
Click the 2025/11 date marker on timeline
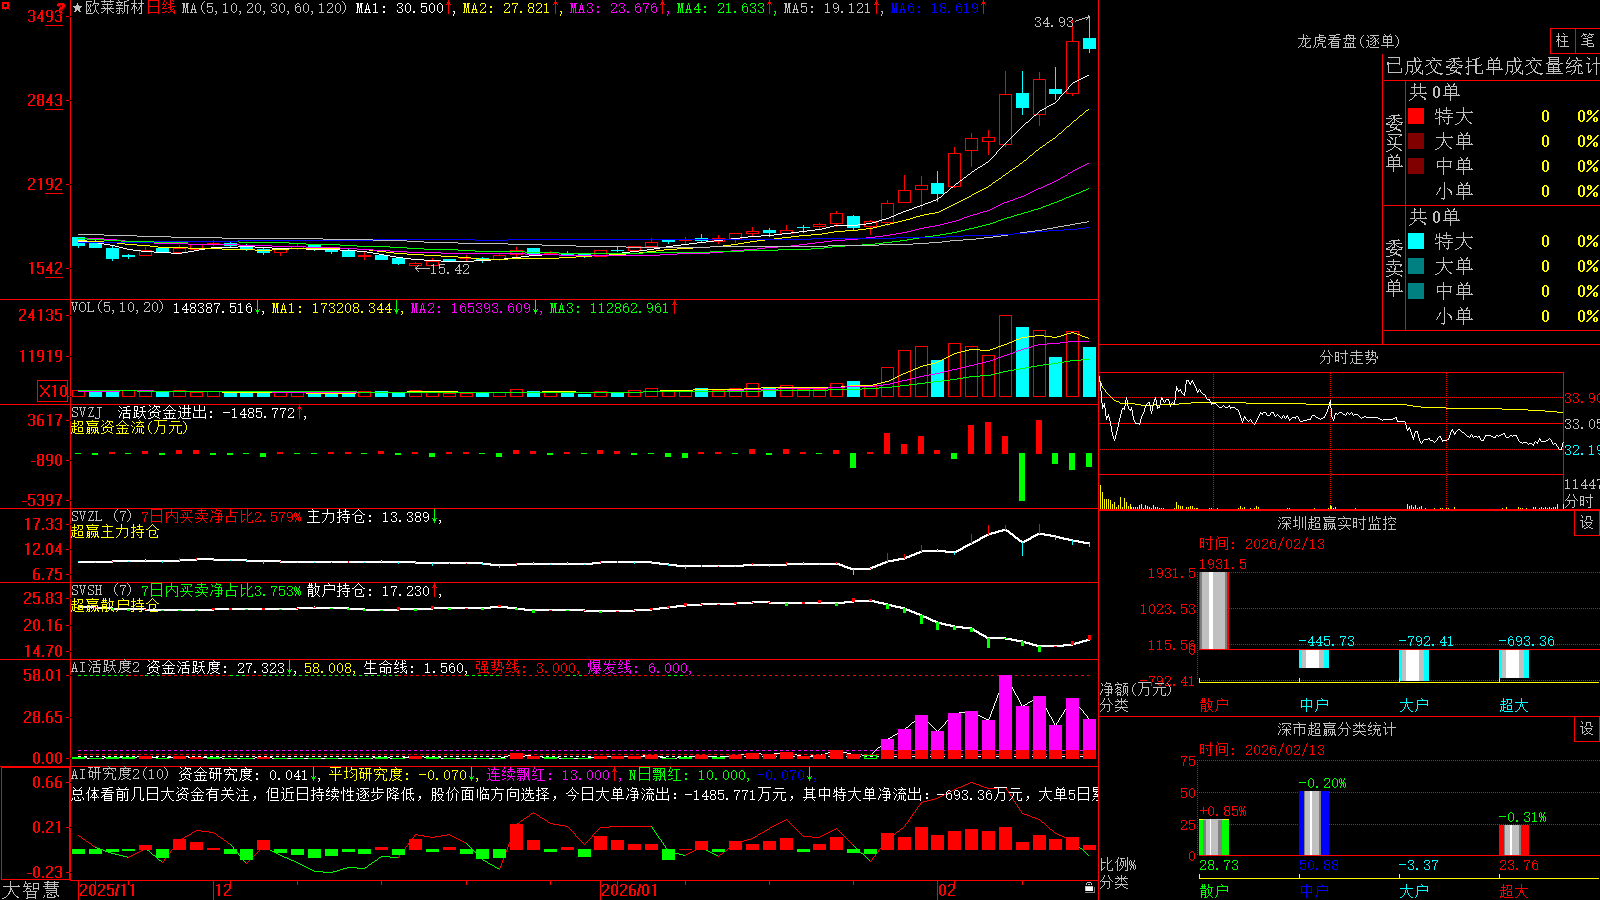tap(107, 890)
